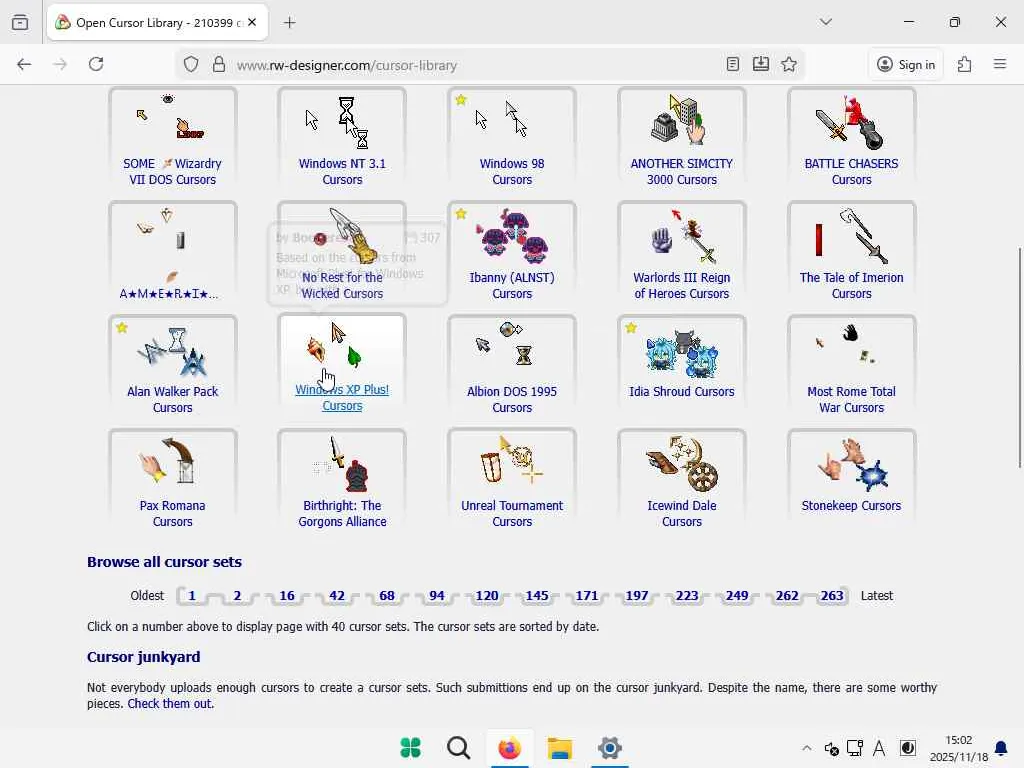
Task: Click the site padlock icon
Action: pos(219,65)
